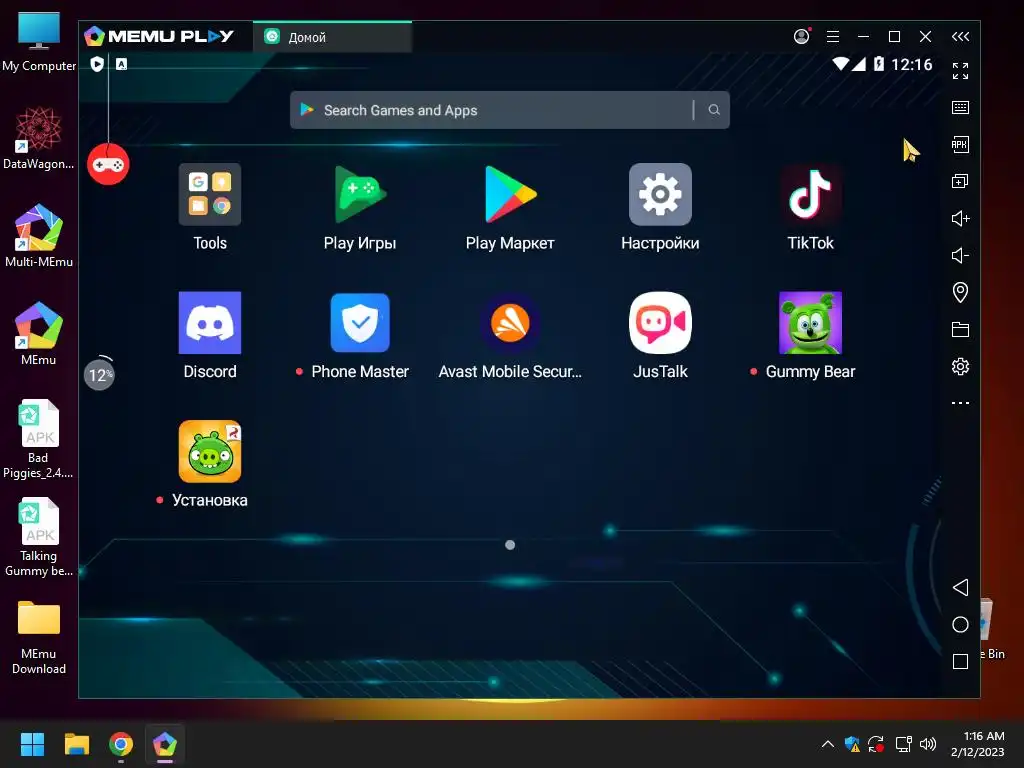Open MEmu sidebar settings gear
The height and width of the screenshot is (768, 1024).
click(x=960, y=366)
